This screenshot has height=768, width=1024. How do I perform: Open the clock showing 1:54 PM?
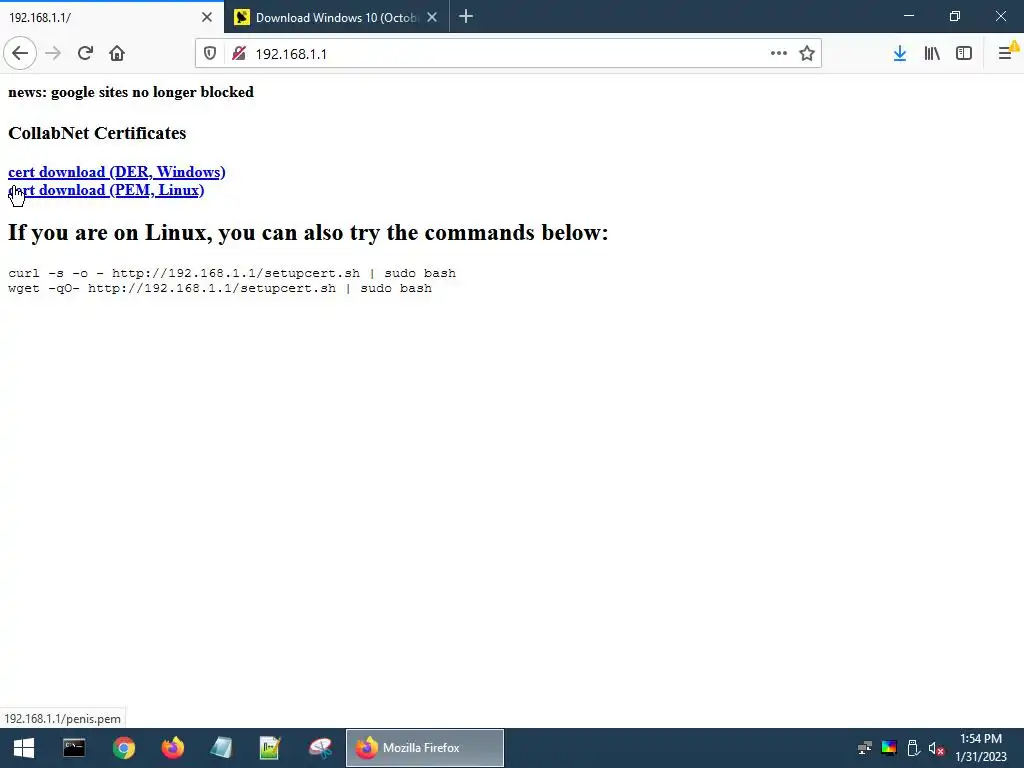coord(981,748)
